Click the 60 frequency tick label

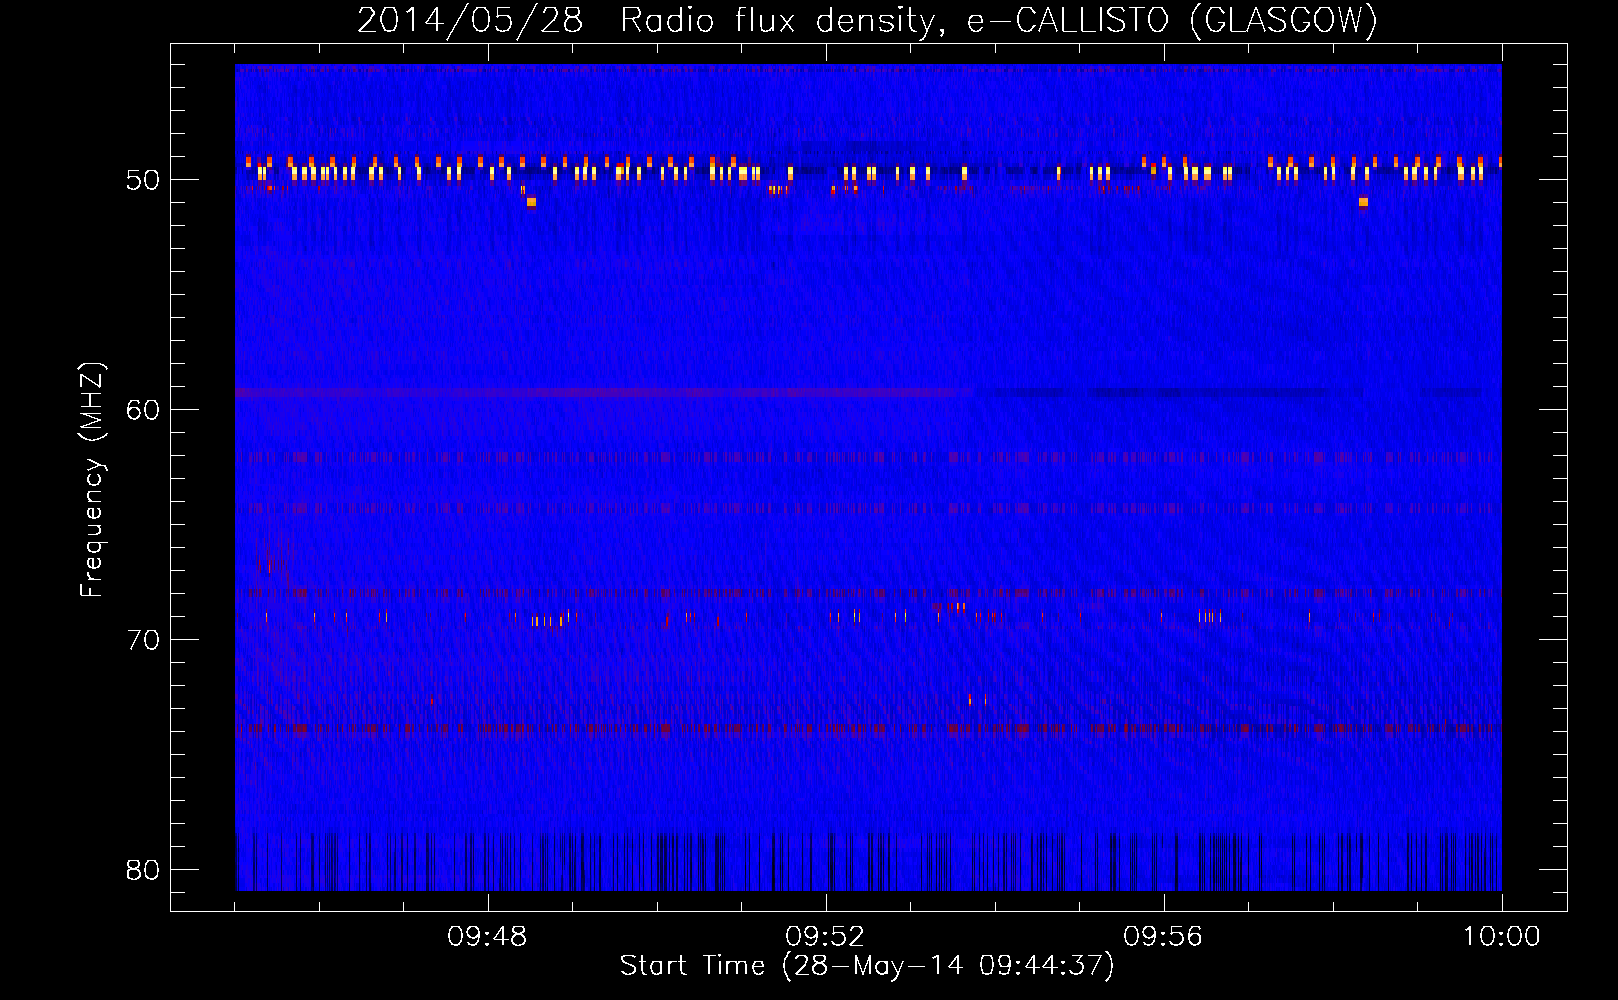[x=144, y=410]
